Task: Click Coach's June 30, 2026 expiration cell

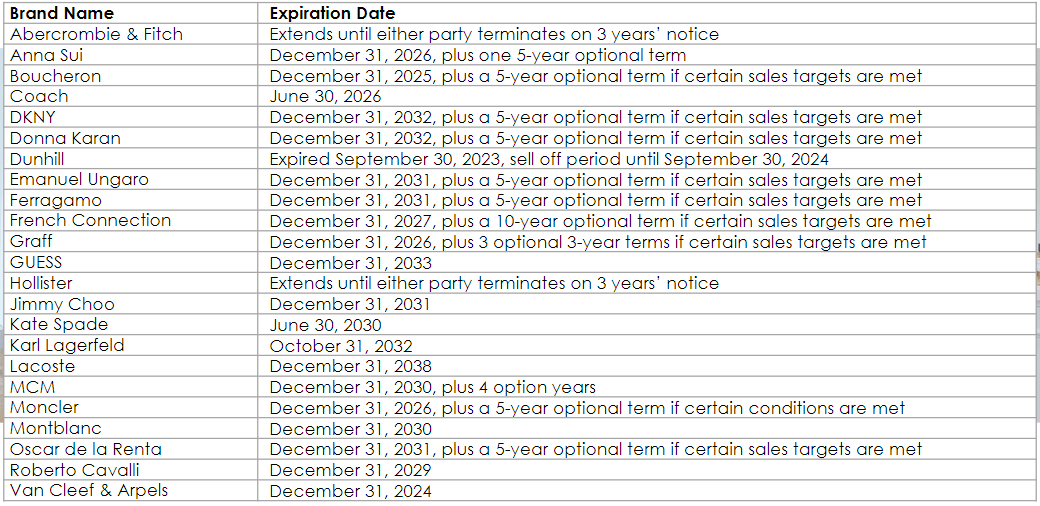Action: tap(325, 97)
